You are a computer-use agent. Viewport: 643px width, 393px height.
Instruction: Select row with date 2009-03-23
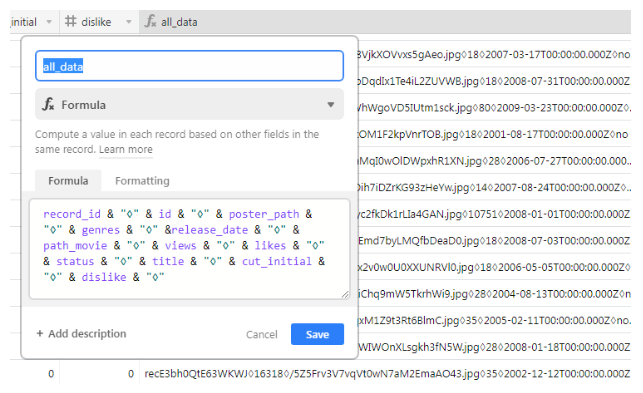494,107
